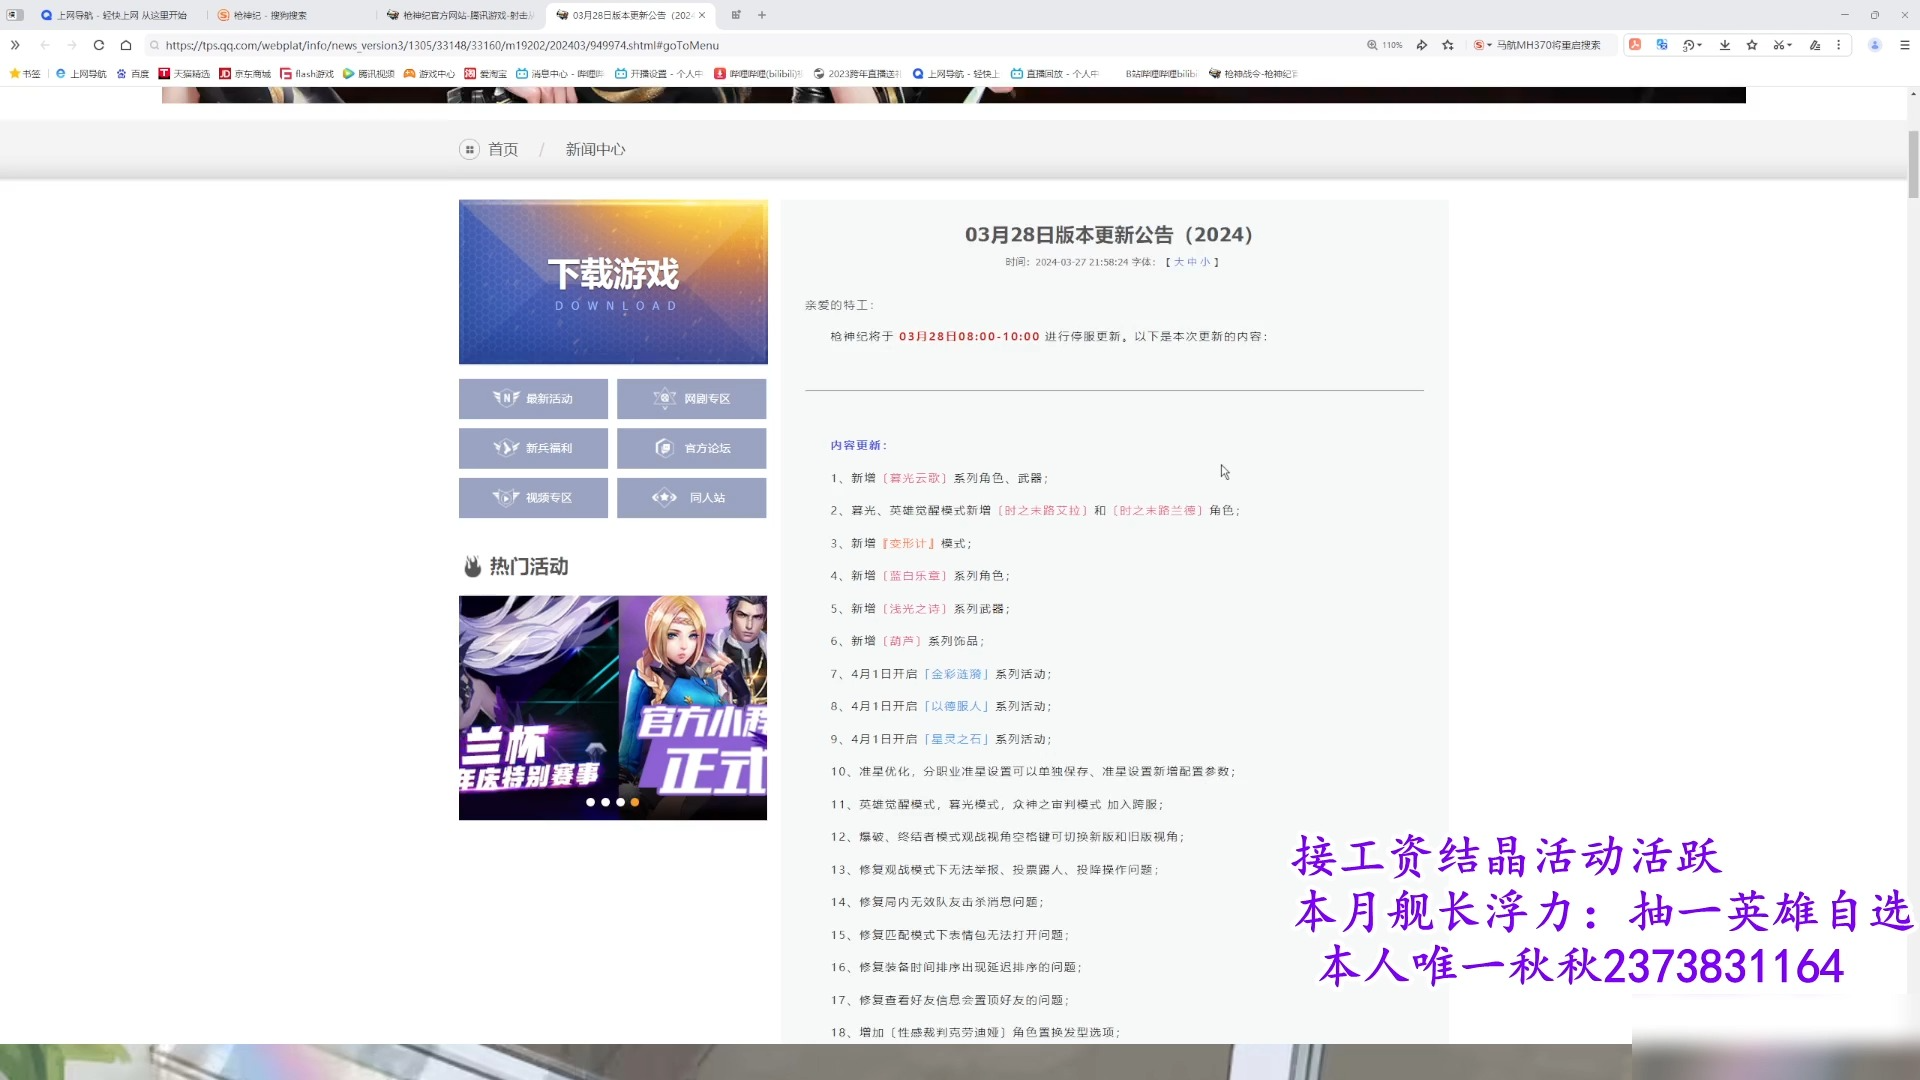1920x1080 pixels.
Task: Click the 下载游戏 DOWNLOAD banner
Action: (x=613, y=282)
